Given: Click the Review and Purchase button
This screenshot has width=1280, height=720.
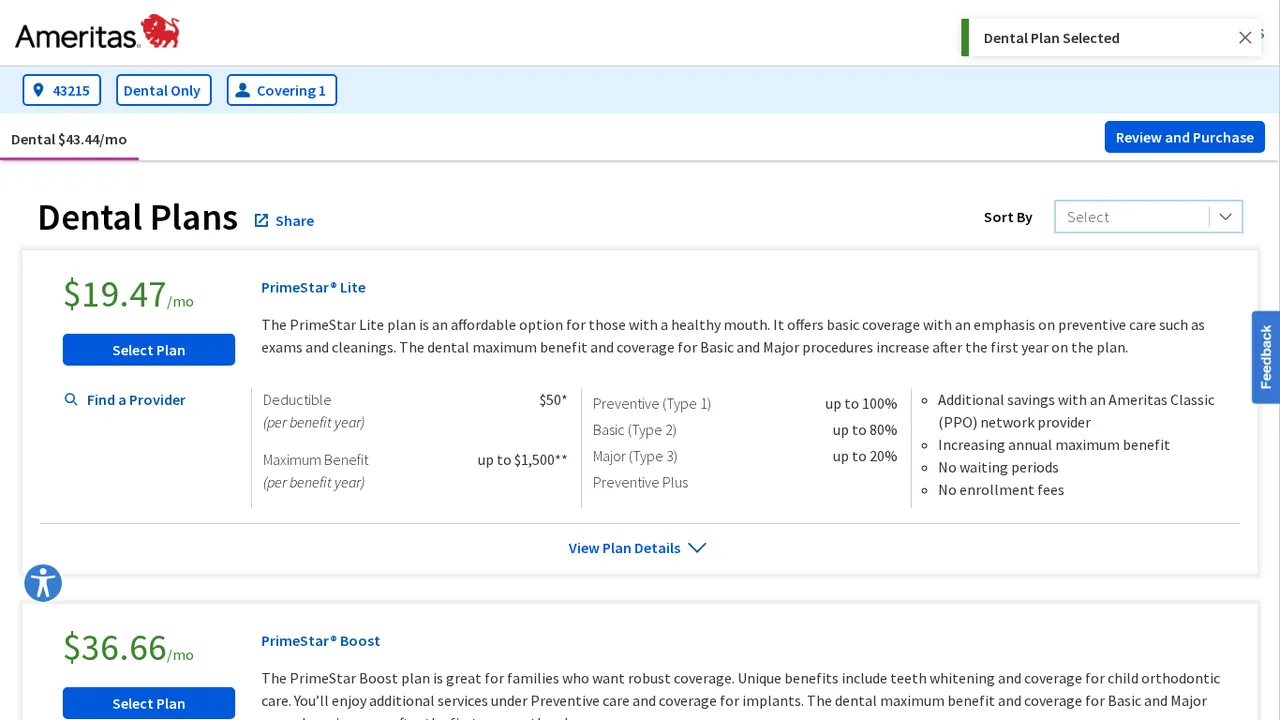Looking at the screenshot, I should coord(1185,137).
